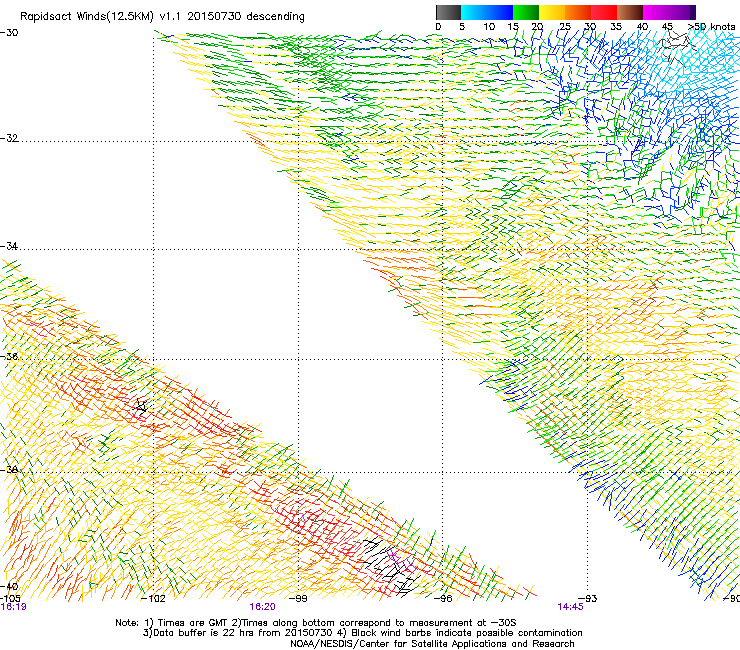This screenshot has width=740, height=650.
Task: Click the '-96' longitude label
Action: point(443,599)
